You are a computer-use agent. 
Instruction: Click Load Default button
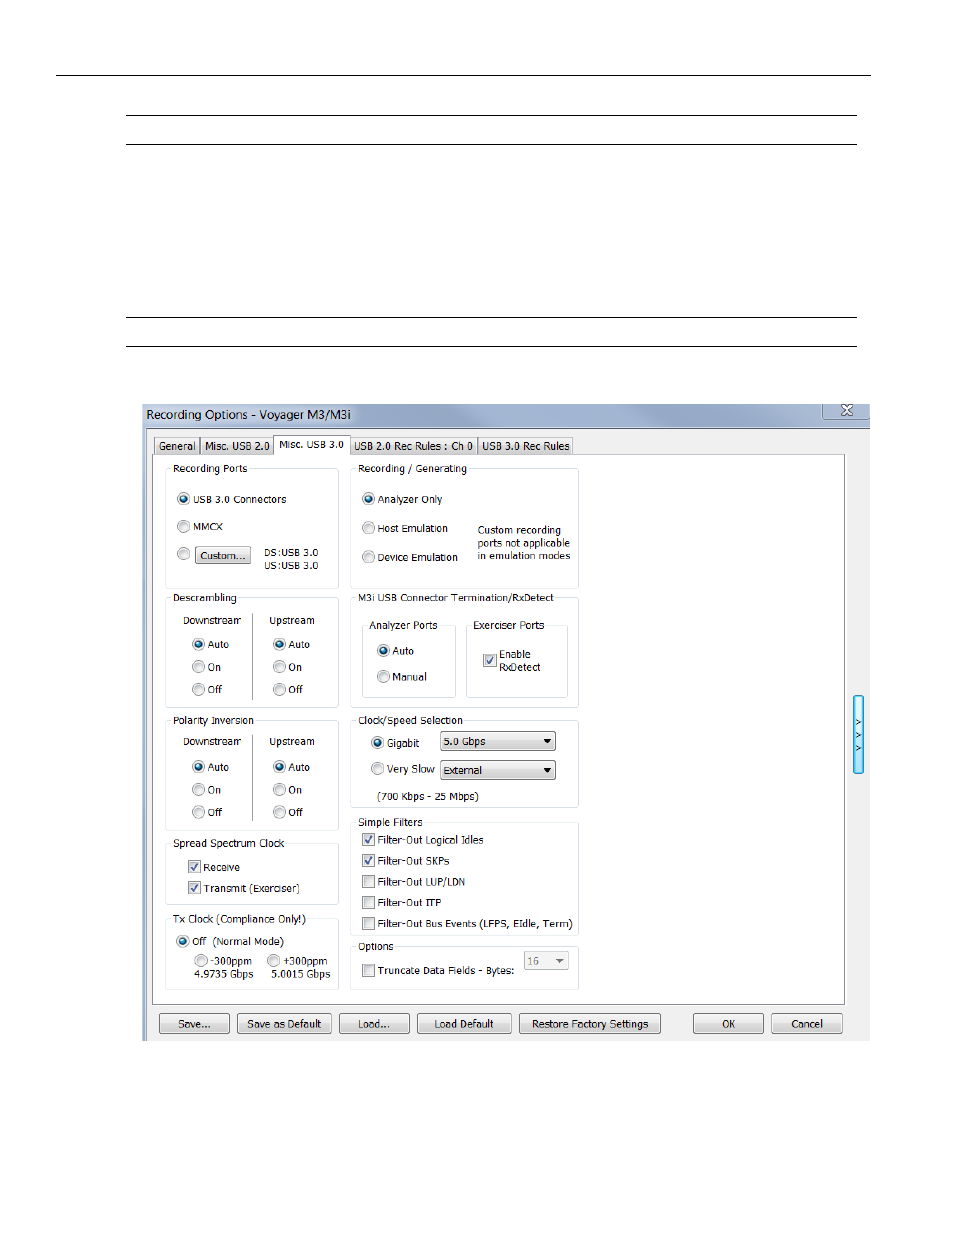point(464,1024)
